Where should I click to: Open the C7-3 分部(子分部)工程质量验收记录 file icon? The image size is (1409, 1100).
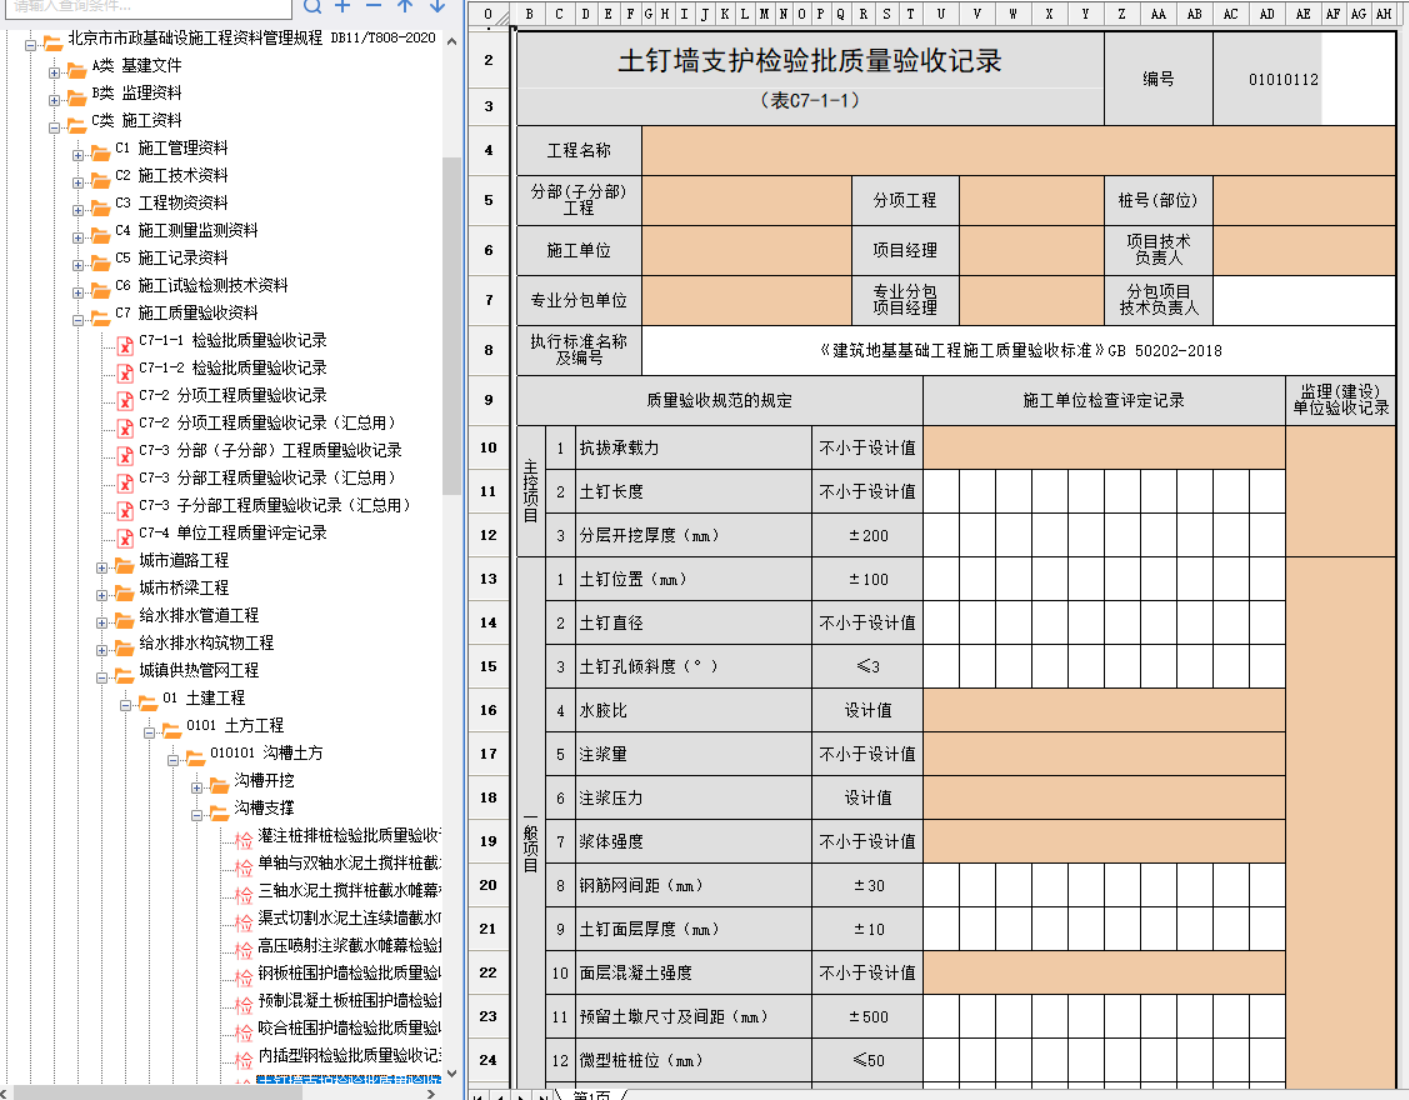click(x=125, y=455)
